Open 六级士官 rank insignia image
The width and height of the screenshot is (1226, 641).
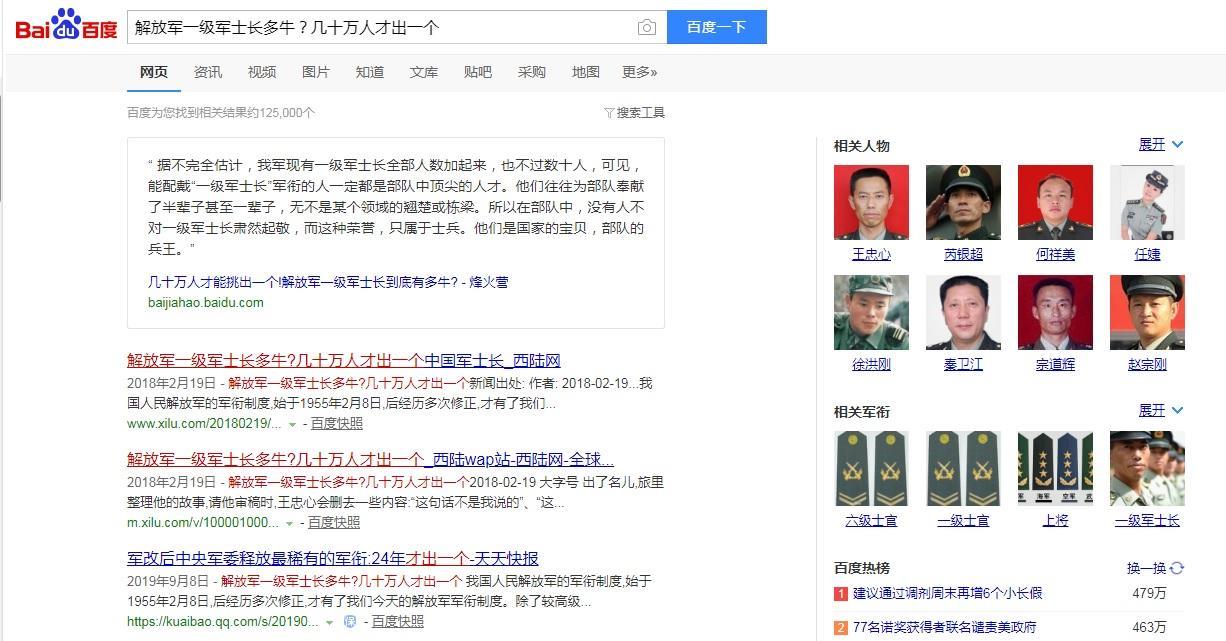pyautogui.click(x=871, y=468)
